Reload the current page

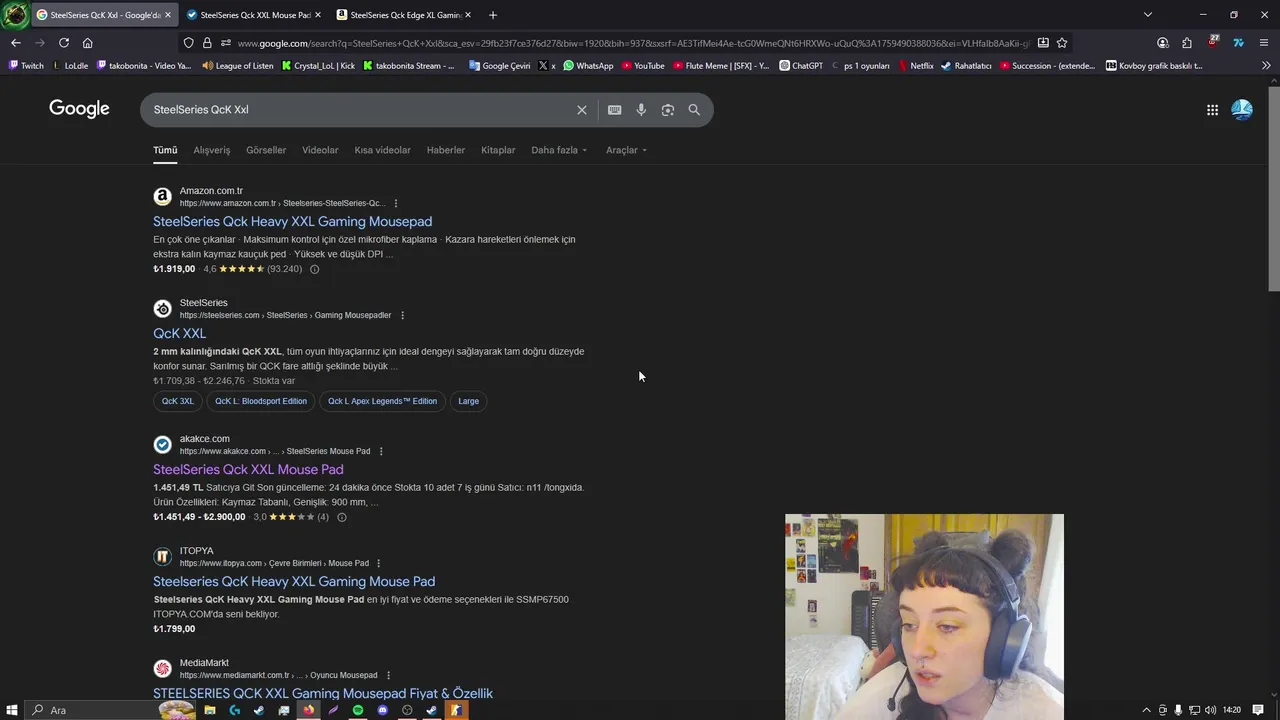(x=64, y=43)
